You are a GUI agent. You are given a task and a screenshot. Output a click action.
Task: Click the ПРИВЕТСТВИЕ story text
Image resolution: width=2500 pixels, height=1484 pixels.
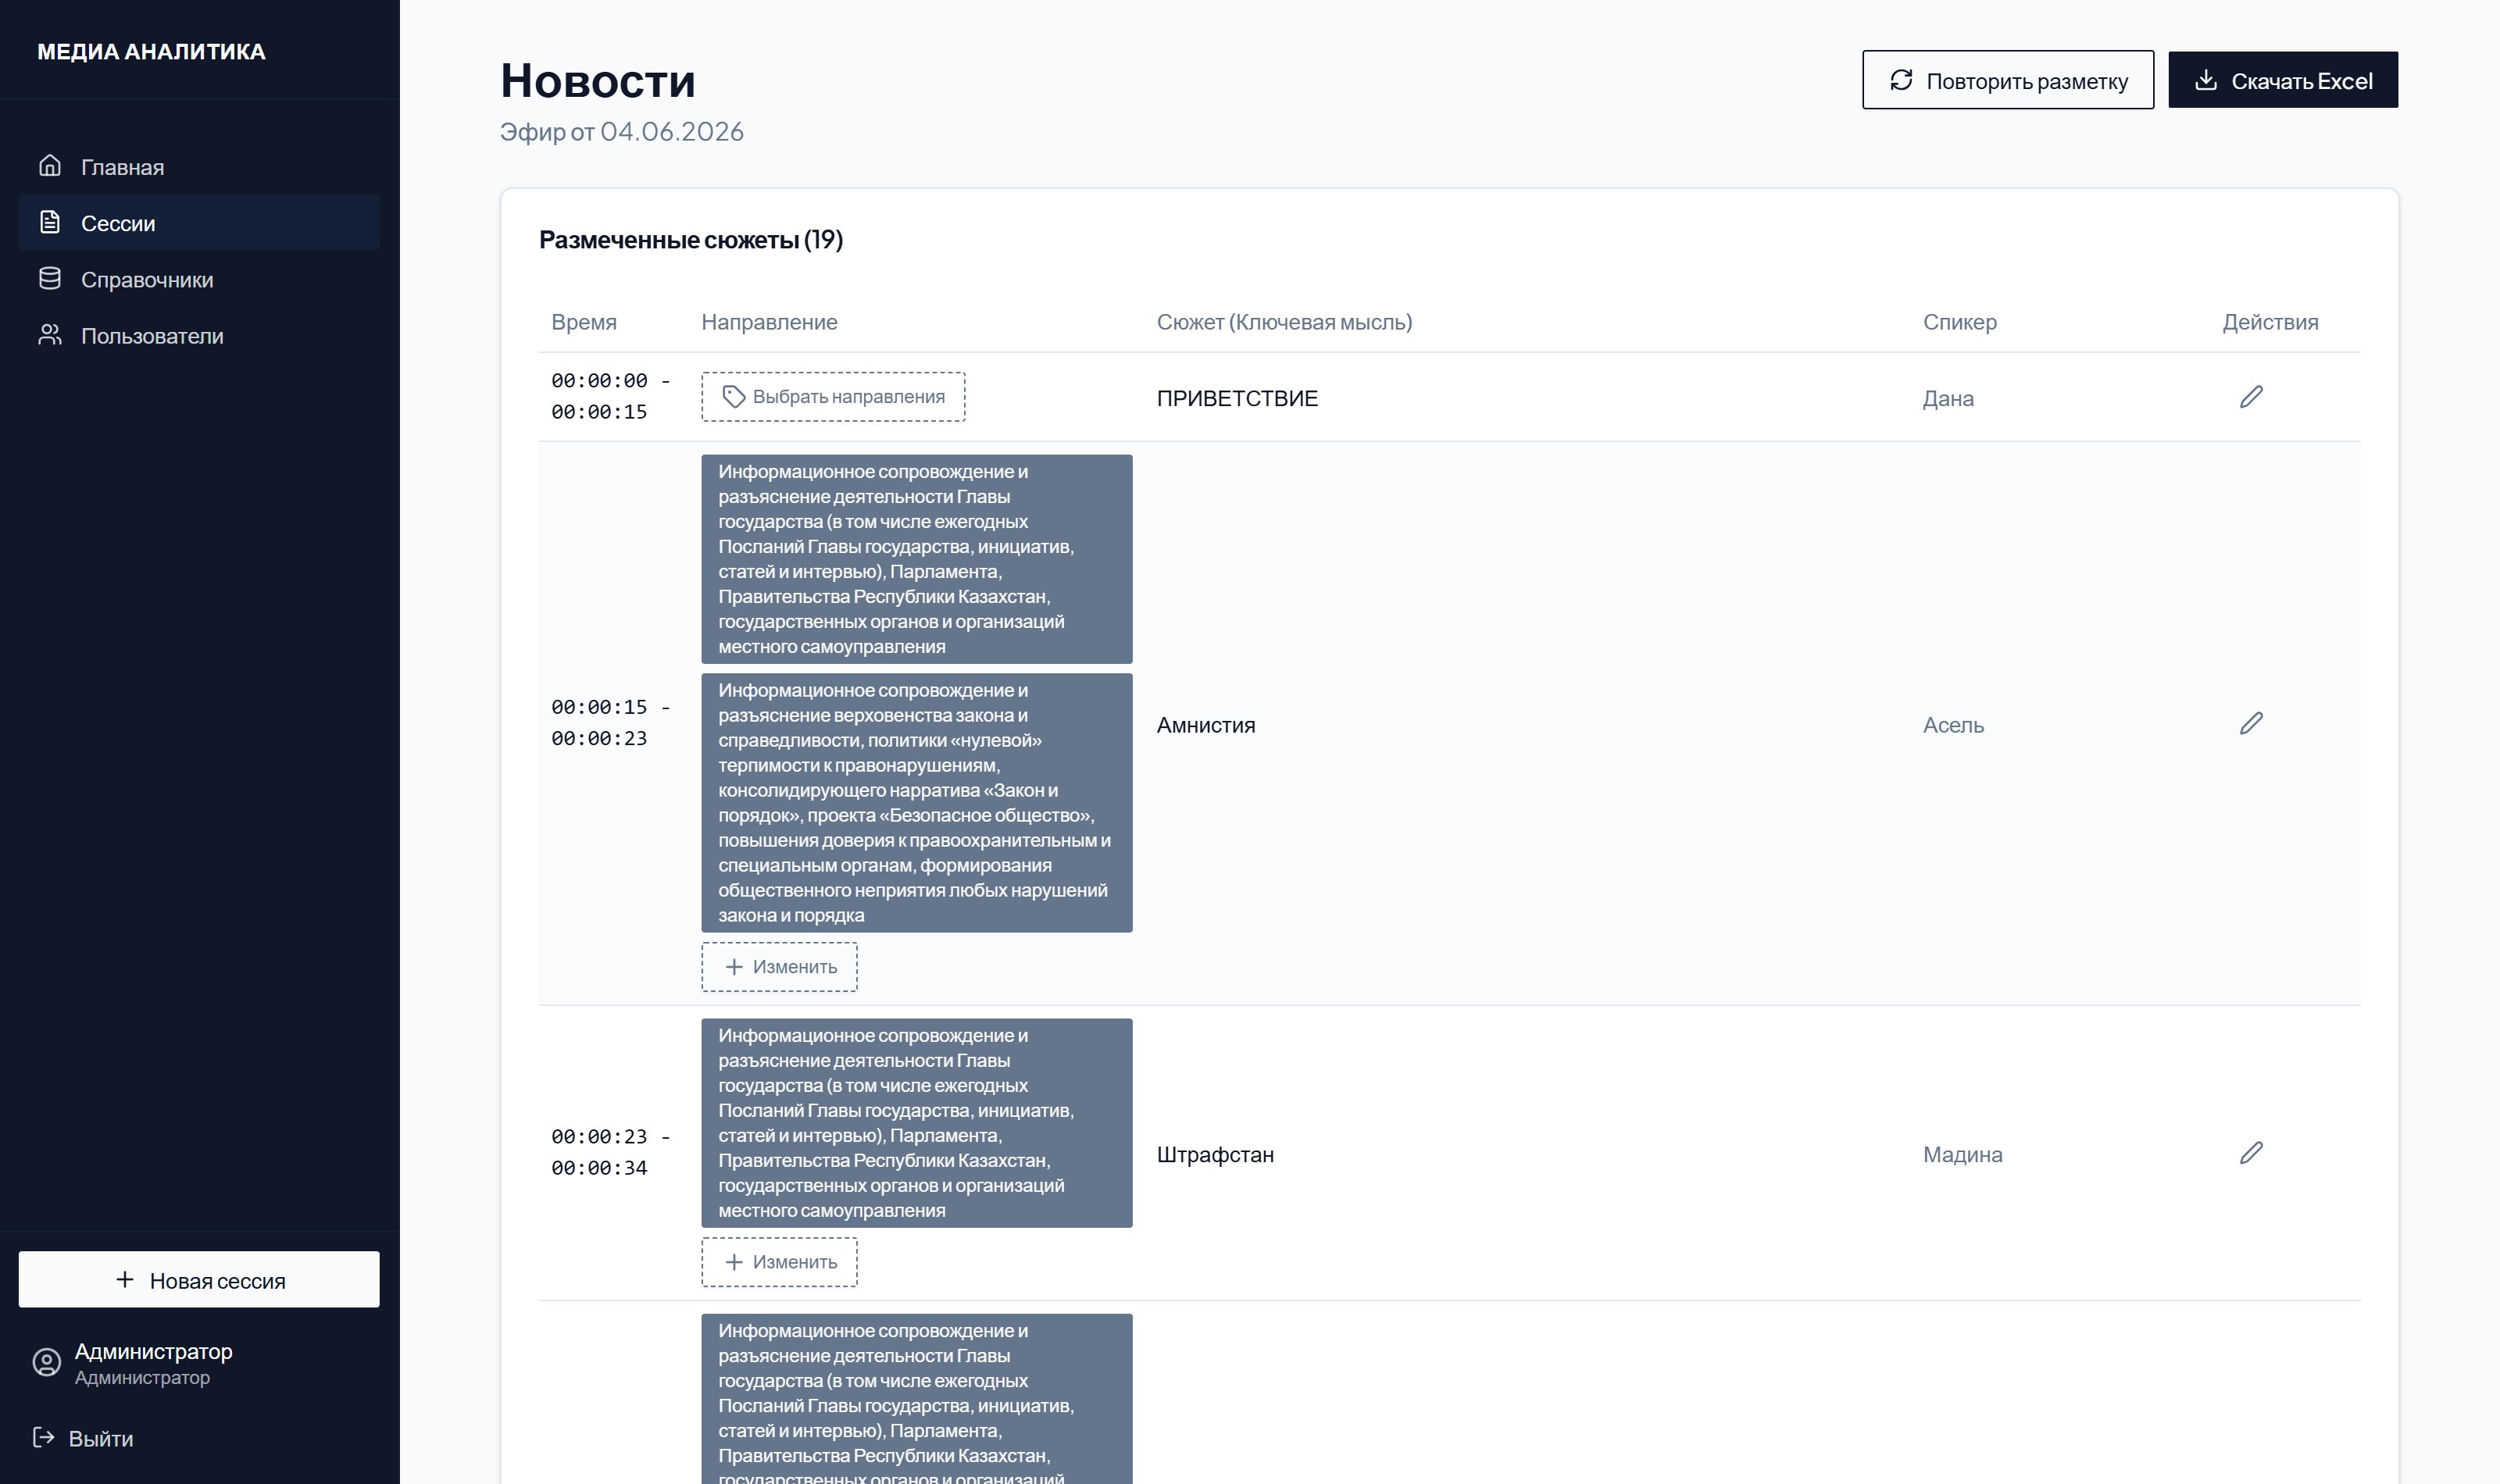click(x=1237, y=398)
